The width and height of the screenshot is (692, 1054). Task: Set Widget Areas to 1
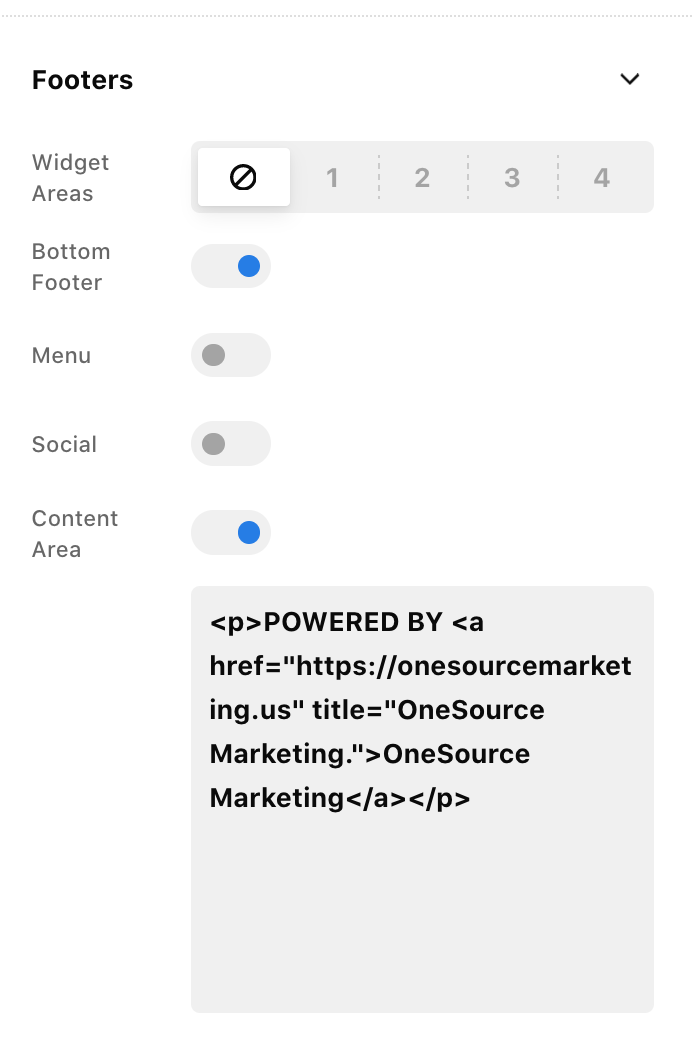coord(332,178)
